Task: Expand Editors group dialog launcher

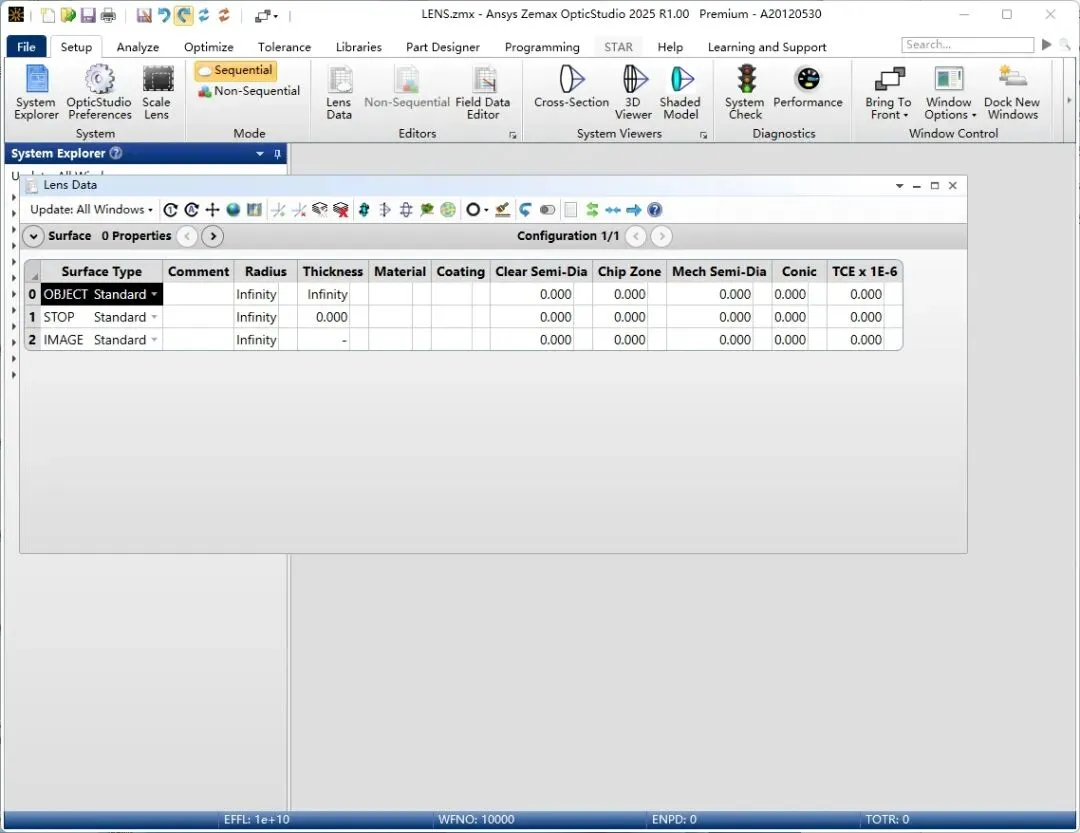Action: tap(512, 135)
